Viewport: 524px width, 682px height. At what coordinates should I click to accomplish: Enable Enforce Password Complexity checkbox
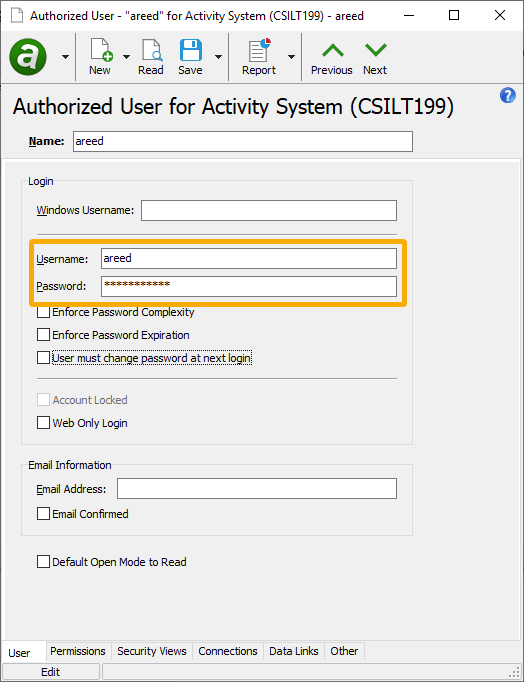click(43, 312)
